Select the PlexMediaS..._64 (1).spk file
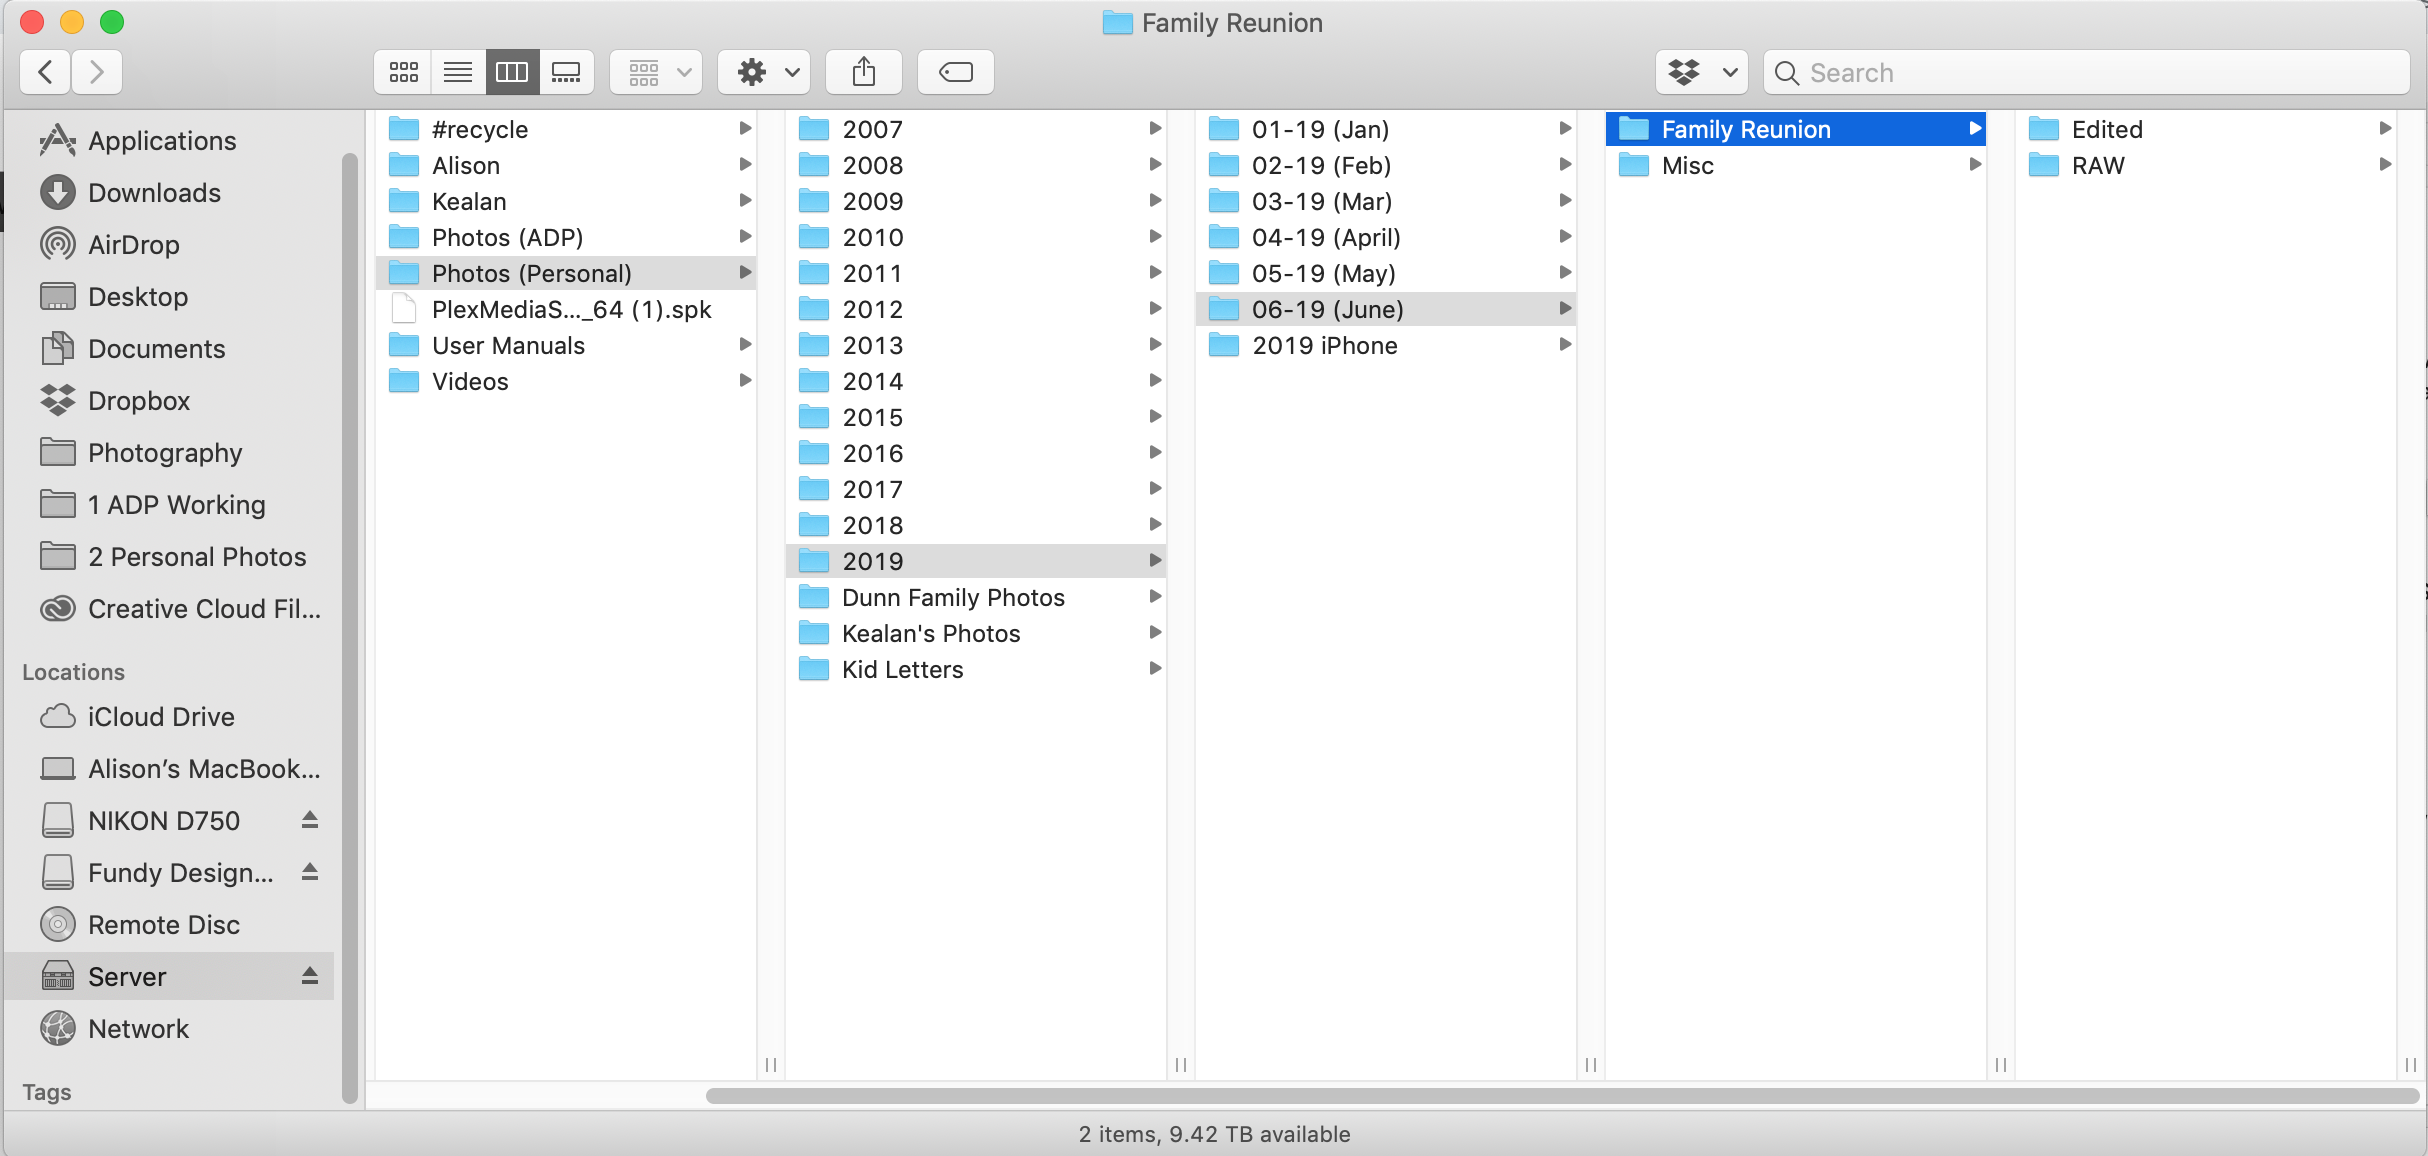Image resolution: width=2428 pixels, height=1156 pixels. coord(566,309)
